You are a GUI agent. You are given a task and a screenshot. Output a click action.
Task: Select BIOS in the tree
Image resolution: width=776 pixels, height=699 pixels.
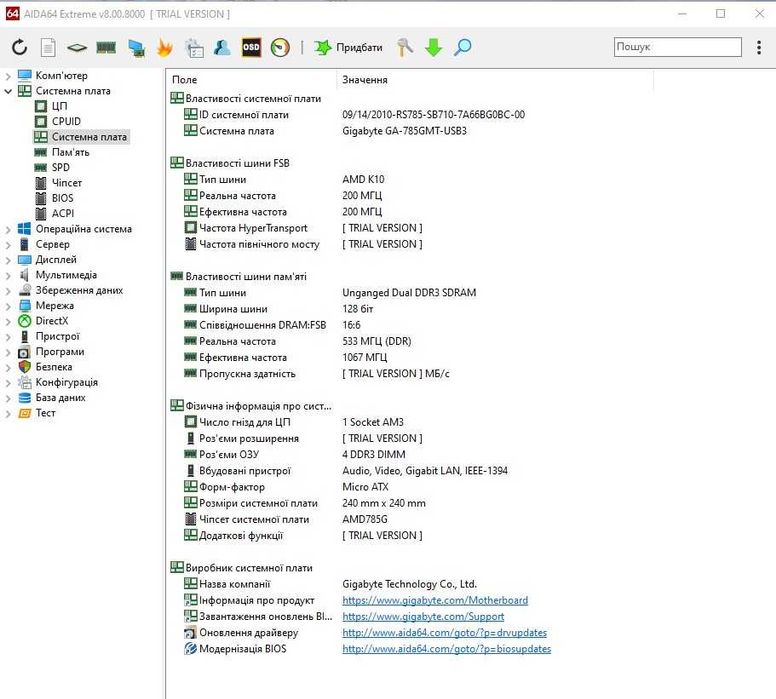point(62,198)
